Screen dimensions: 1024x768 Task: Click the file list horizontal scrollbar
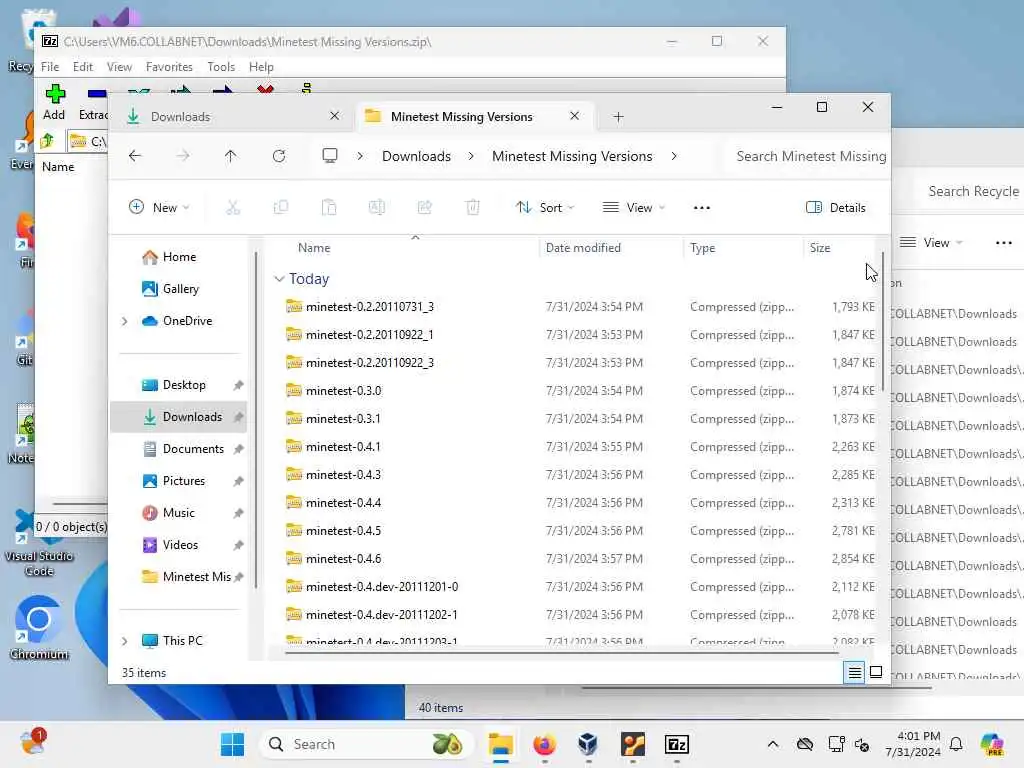[x=562, y=652]
